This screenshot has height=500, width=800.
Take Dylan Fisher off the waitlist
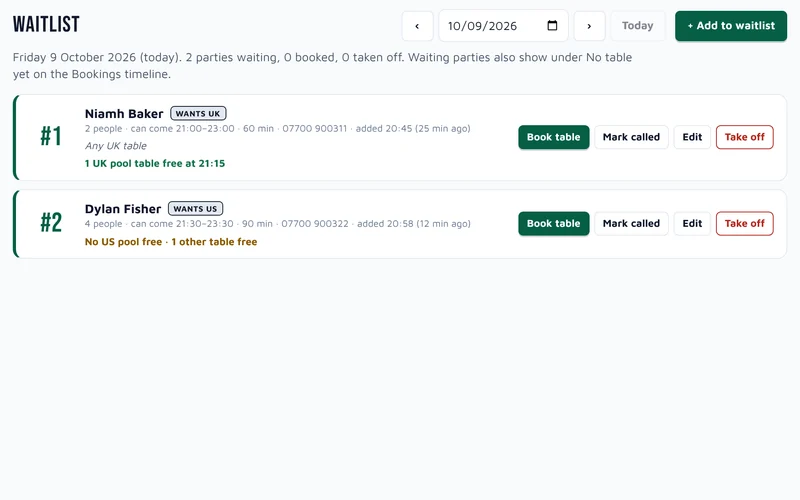click(744, 223)
